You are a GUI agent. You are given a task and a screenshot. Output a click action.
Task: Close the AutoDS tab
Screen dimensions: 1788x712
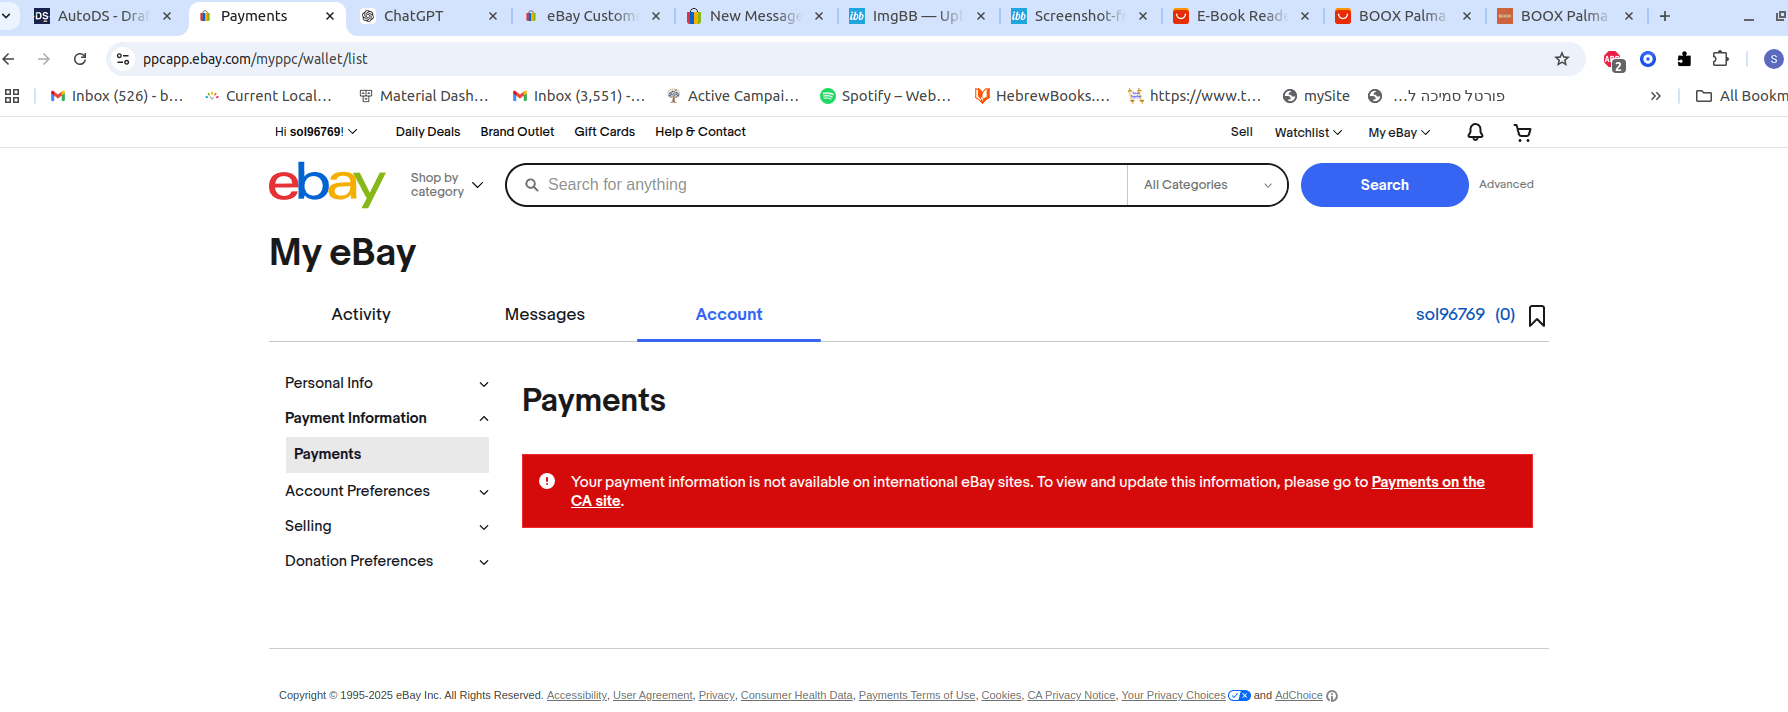pyautogui.click(x=167, y=16)
